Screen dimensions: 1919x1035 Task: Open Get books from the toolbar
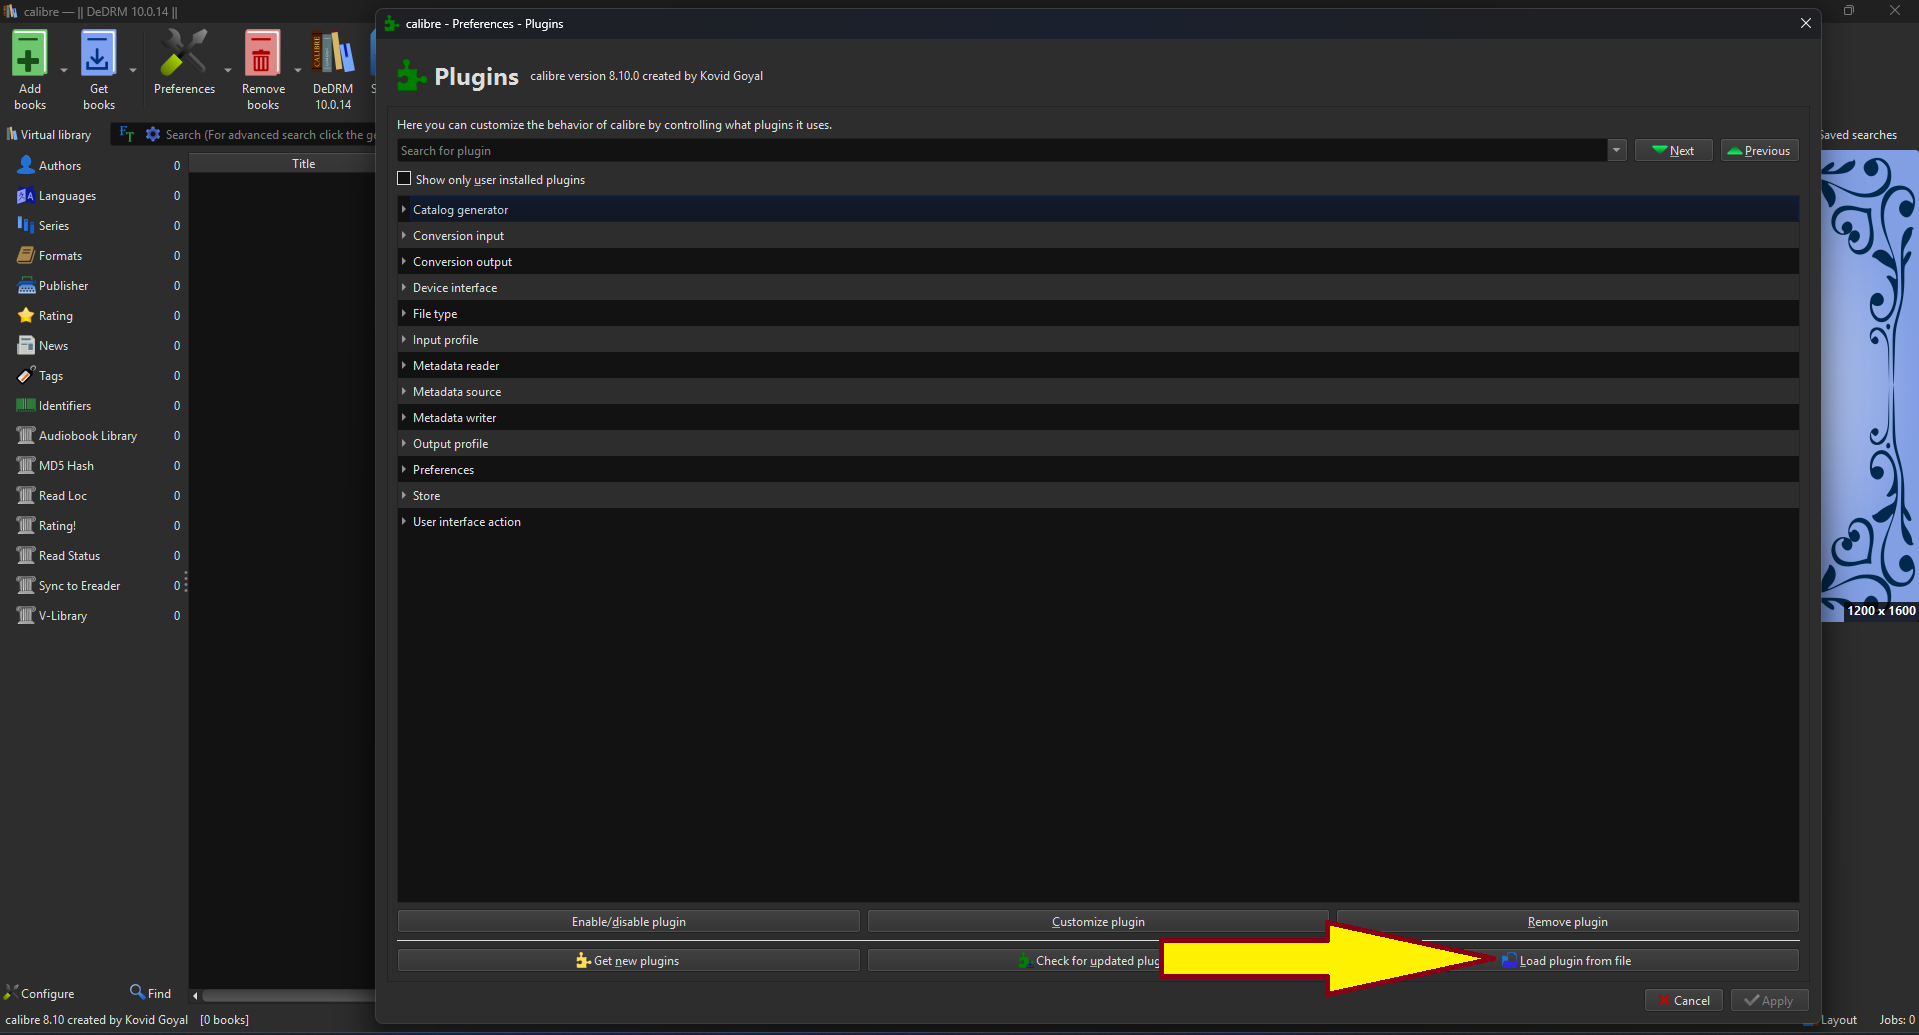pyautogui.click(x=98, y=55)
